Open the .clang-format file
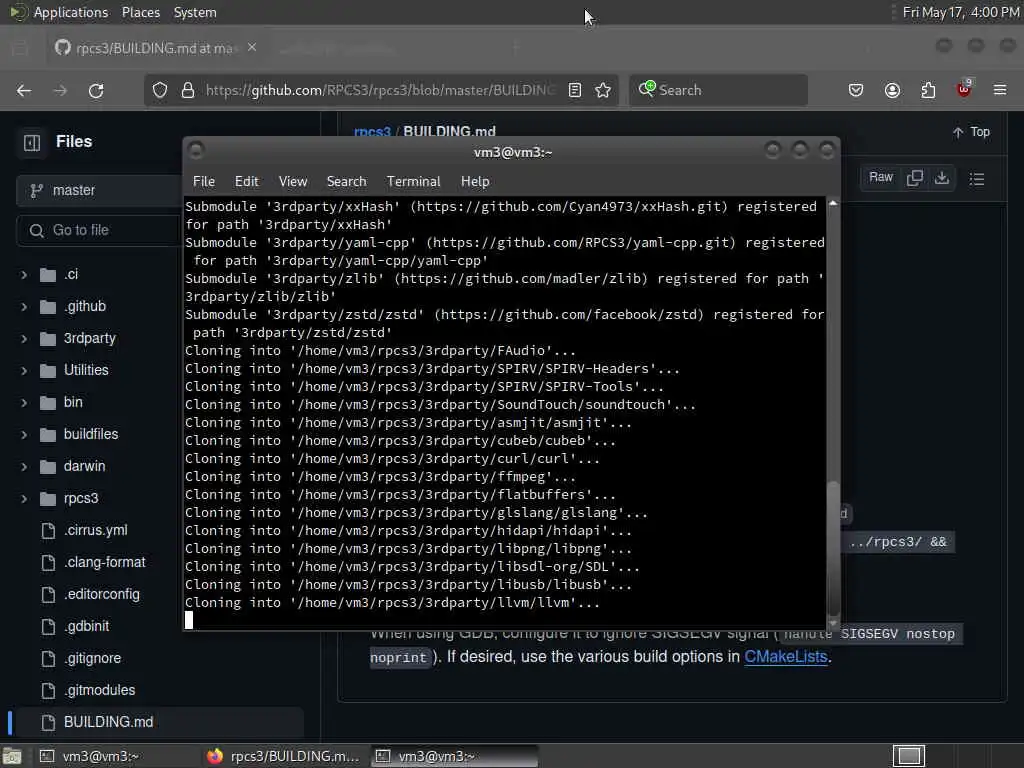 (104, 562)
